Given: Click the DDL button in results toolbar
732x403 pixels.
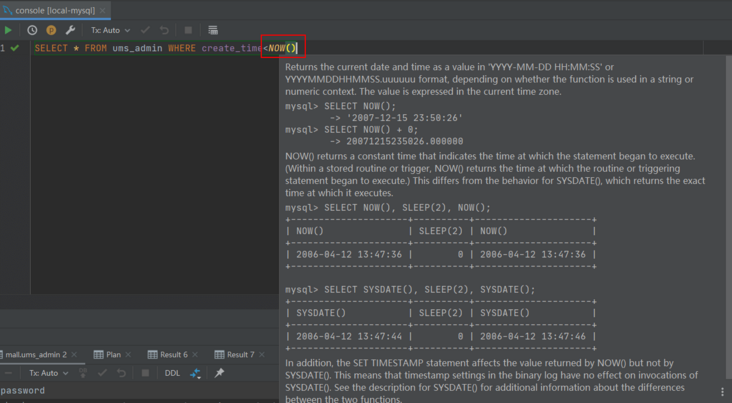Looking at the screenshot, I should 172,373.
